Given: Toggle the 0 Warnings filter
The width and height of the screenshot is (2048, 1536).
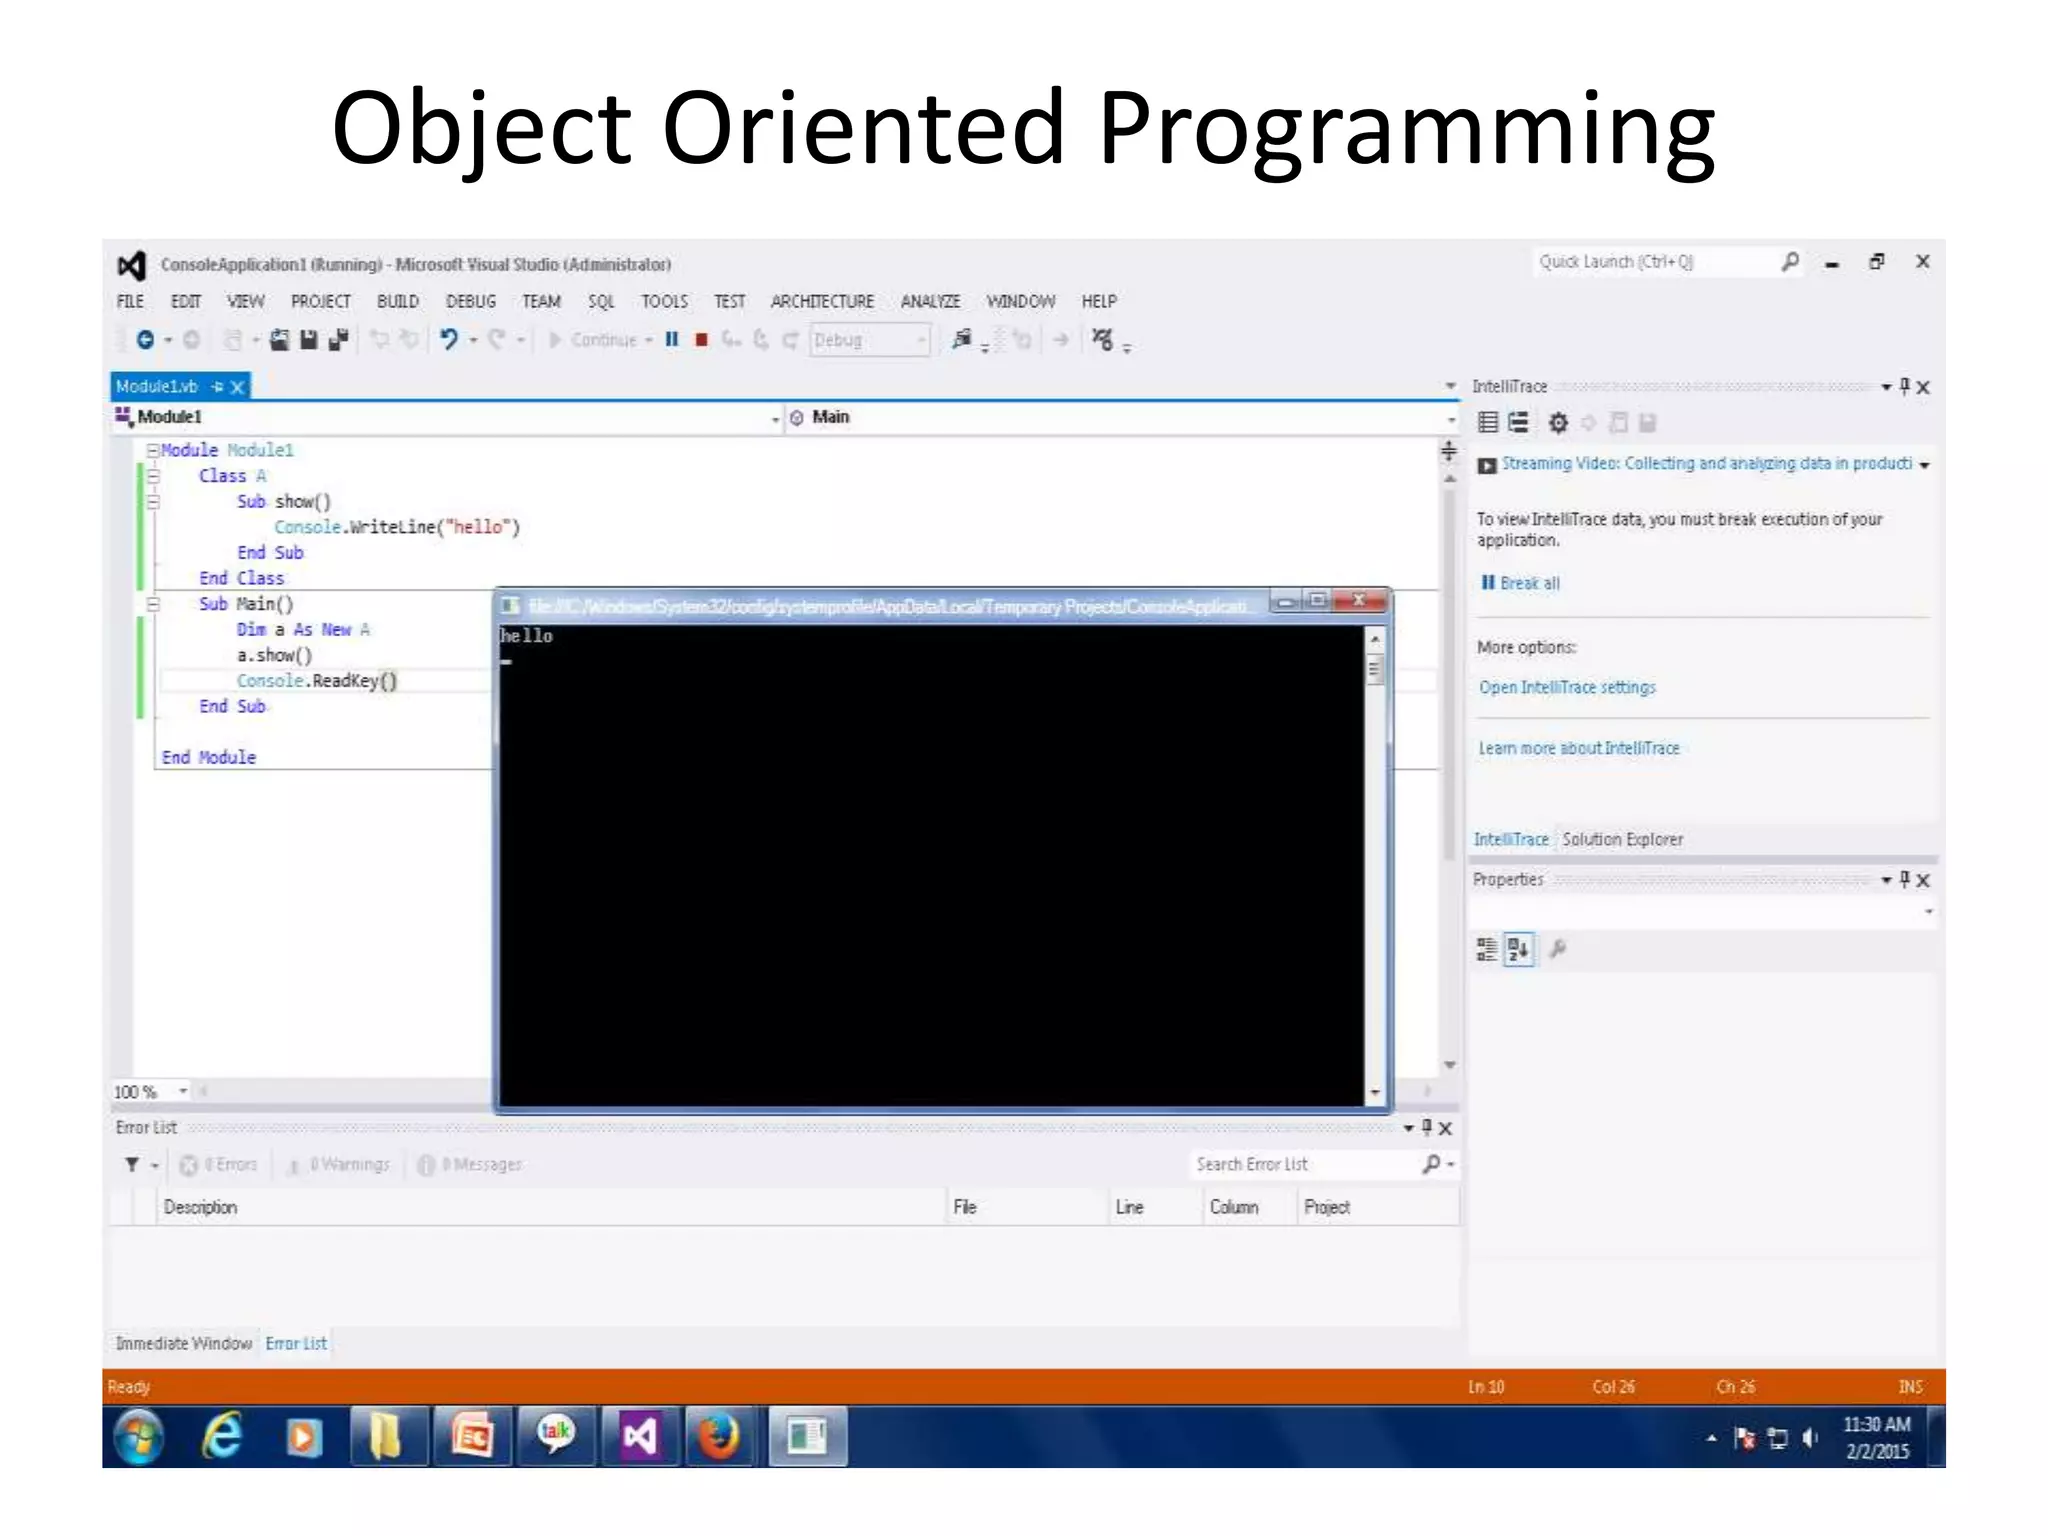Looking at the screenshot, I should coord(339,1164).
